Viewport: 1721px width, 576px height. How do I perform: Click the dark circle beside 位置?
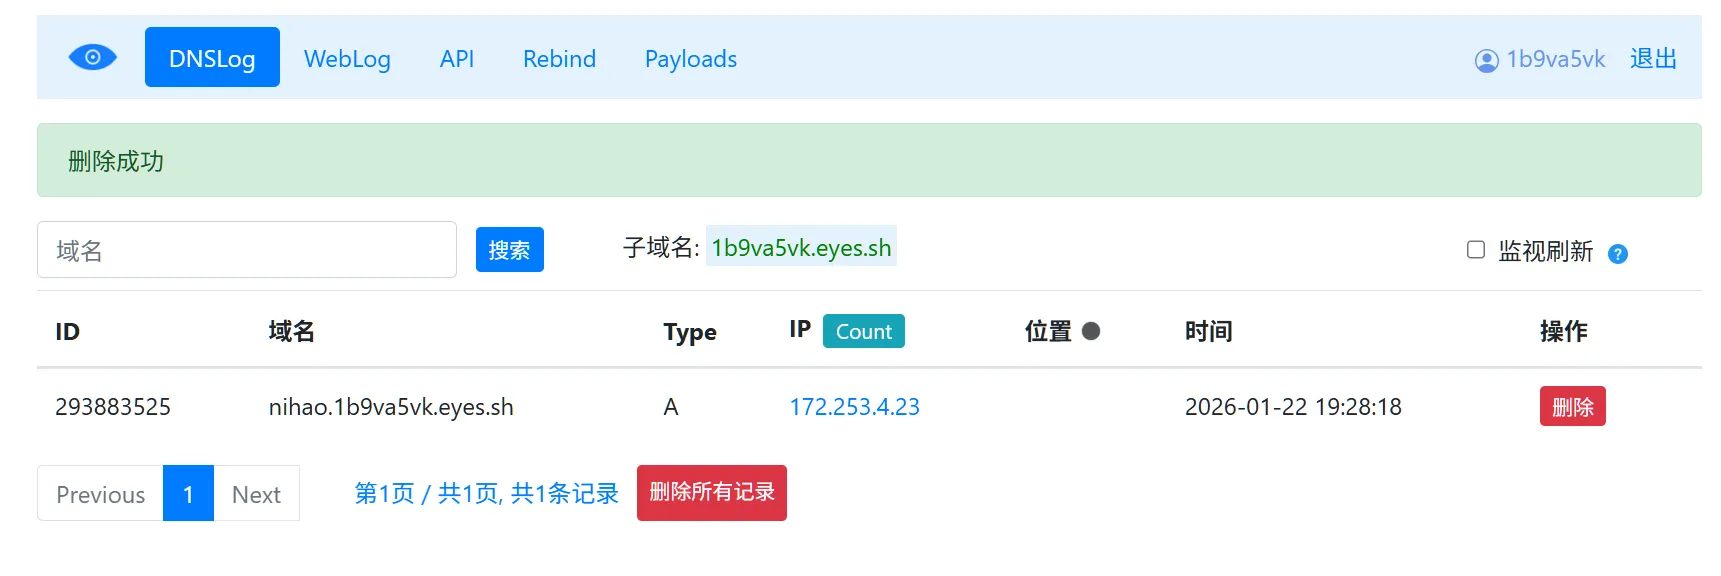click(x=1091, y=331)
